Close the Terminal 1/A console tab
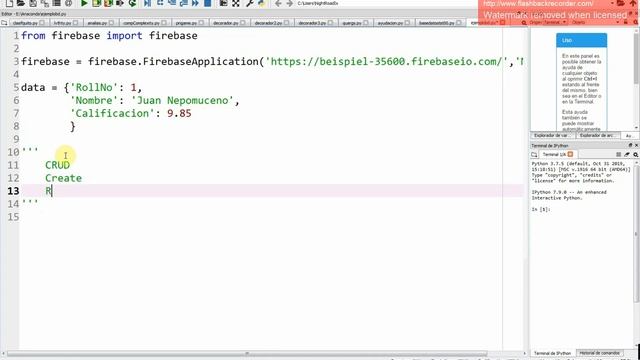The image size is (640, 360). [x=570, y=154]
